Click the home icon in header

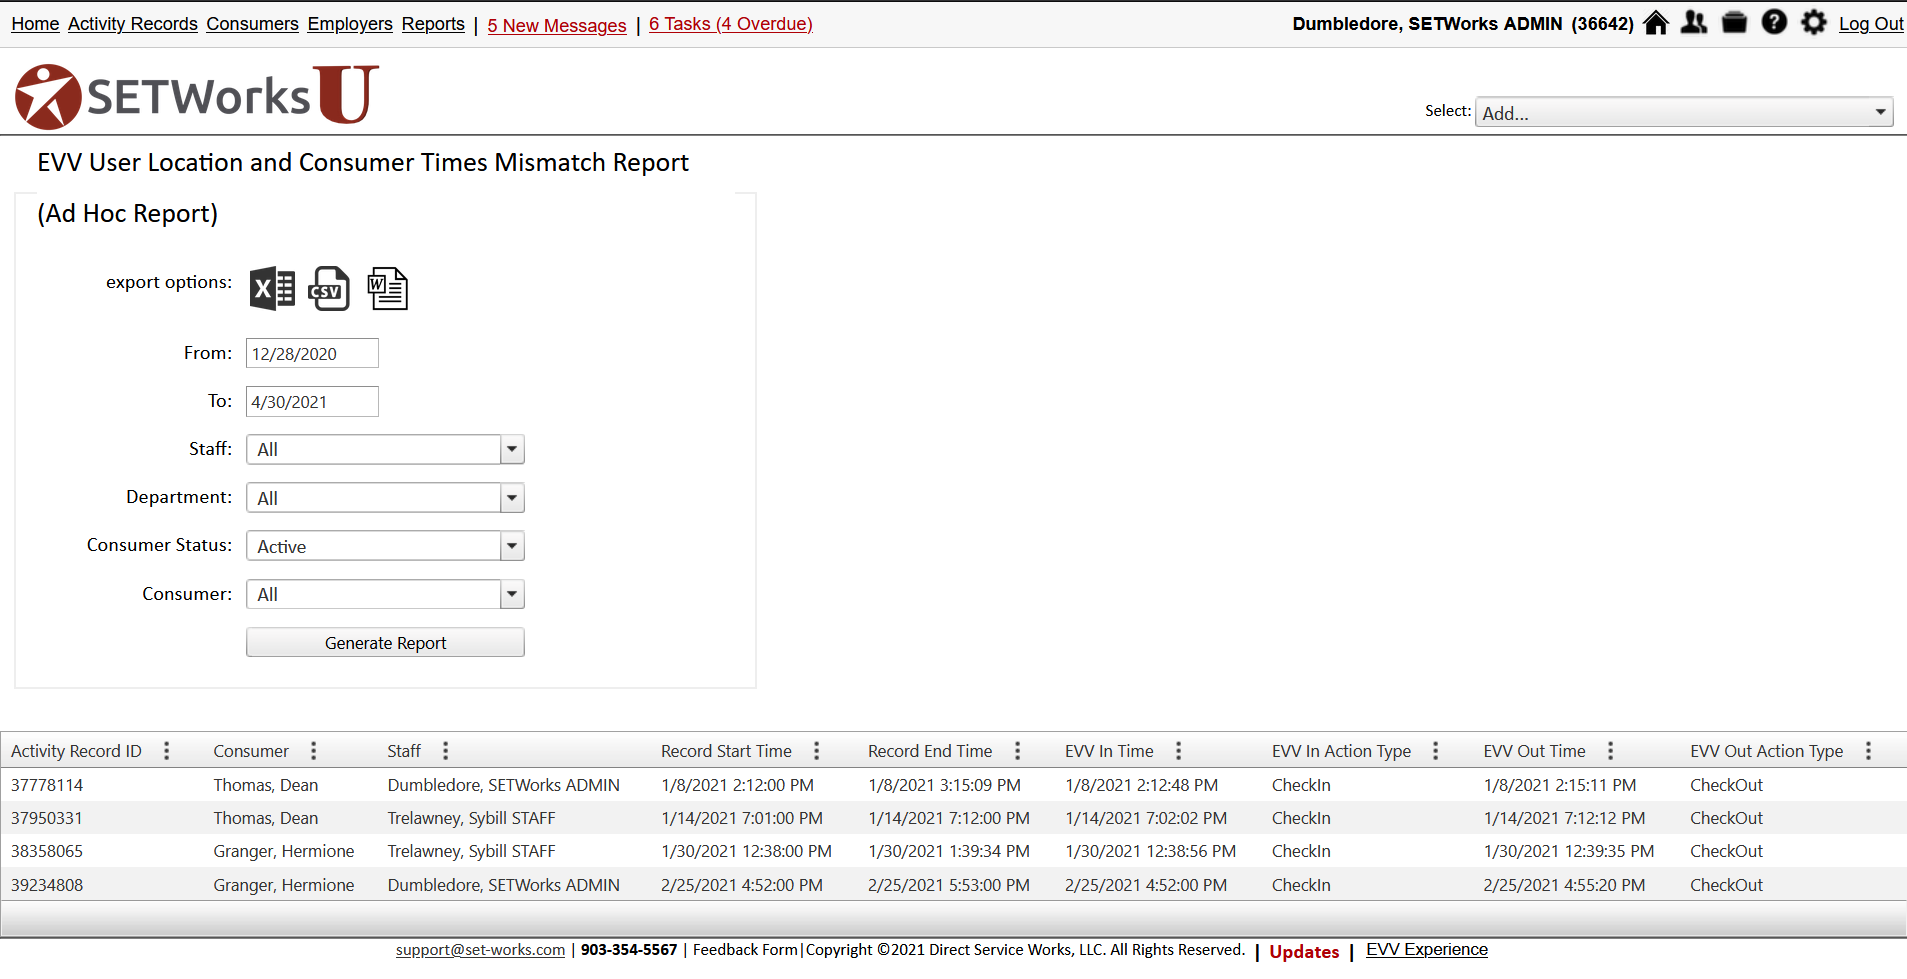[1656, 23]
